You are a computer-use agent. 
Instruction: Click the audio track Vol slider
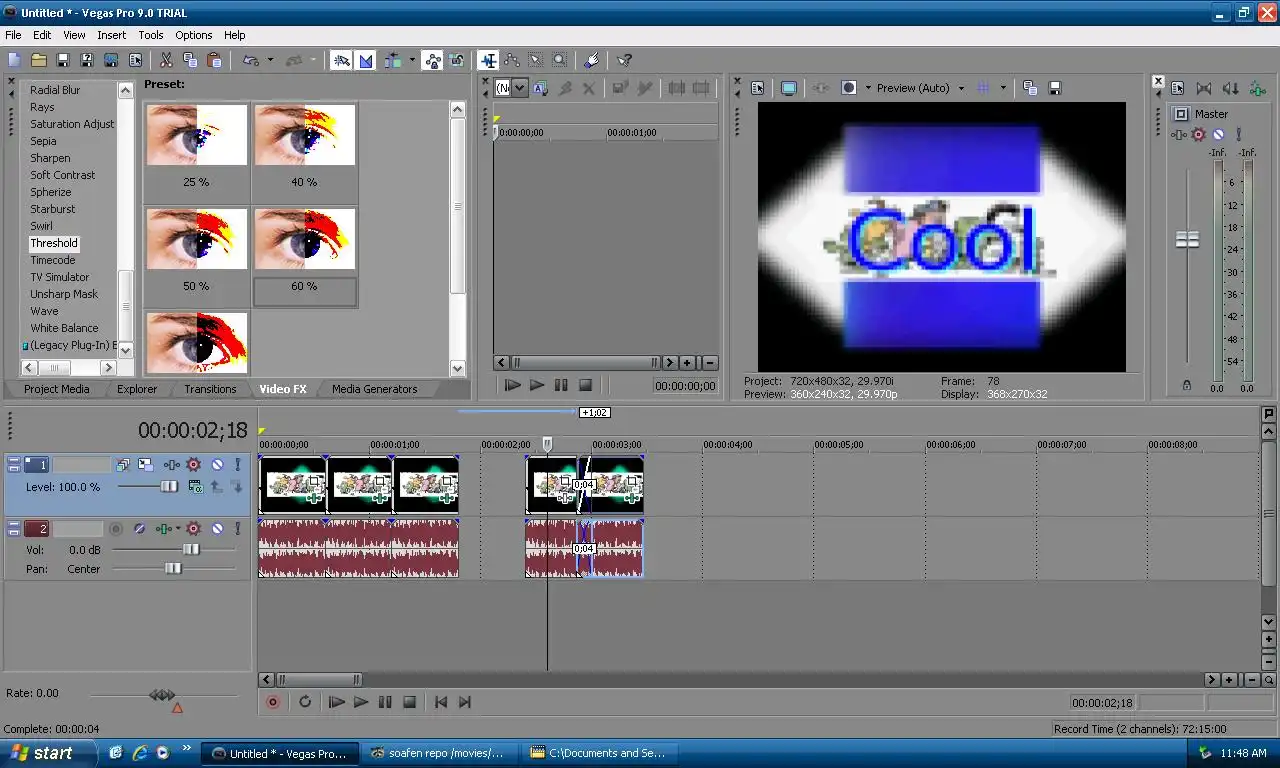191,549
